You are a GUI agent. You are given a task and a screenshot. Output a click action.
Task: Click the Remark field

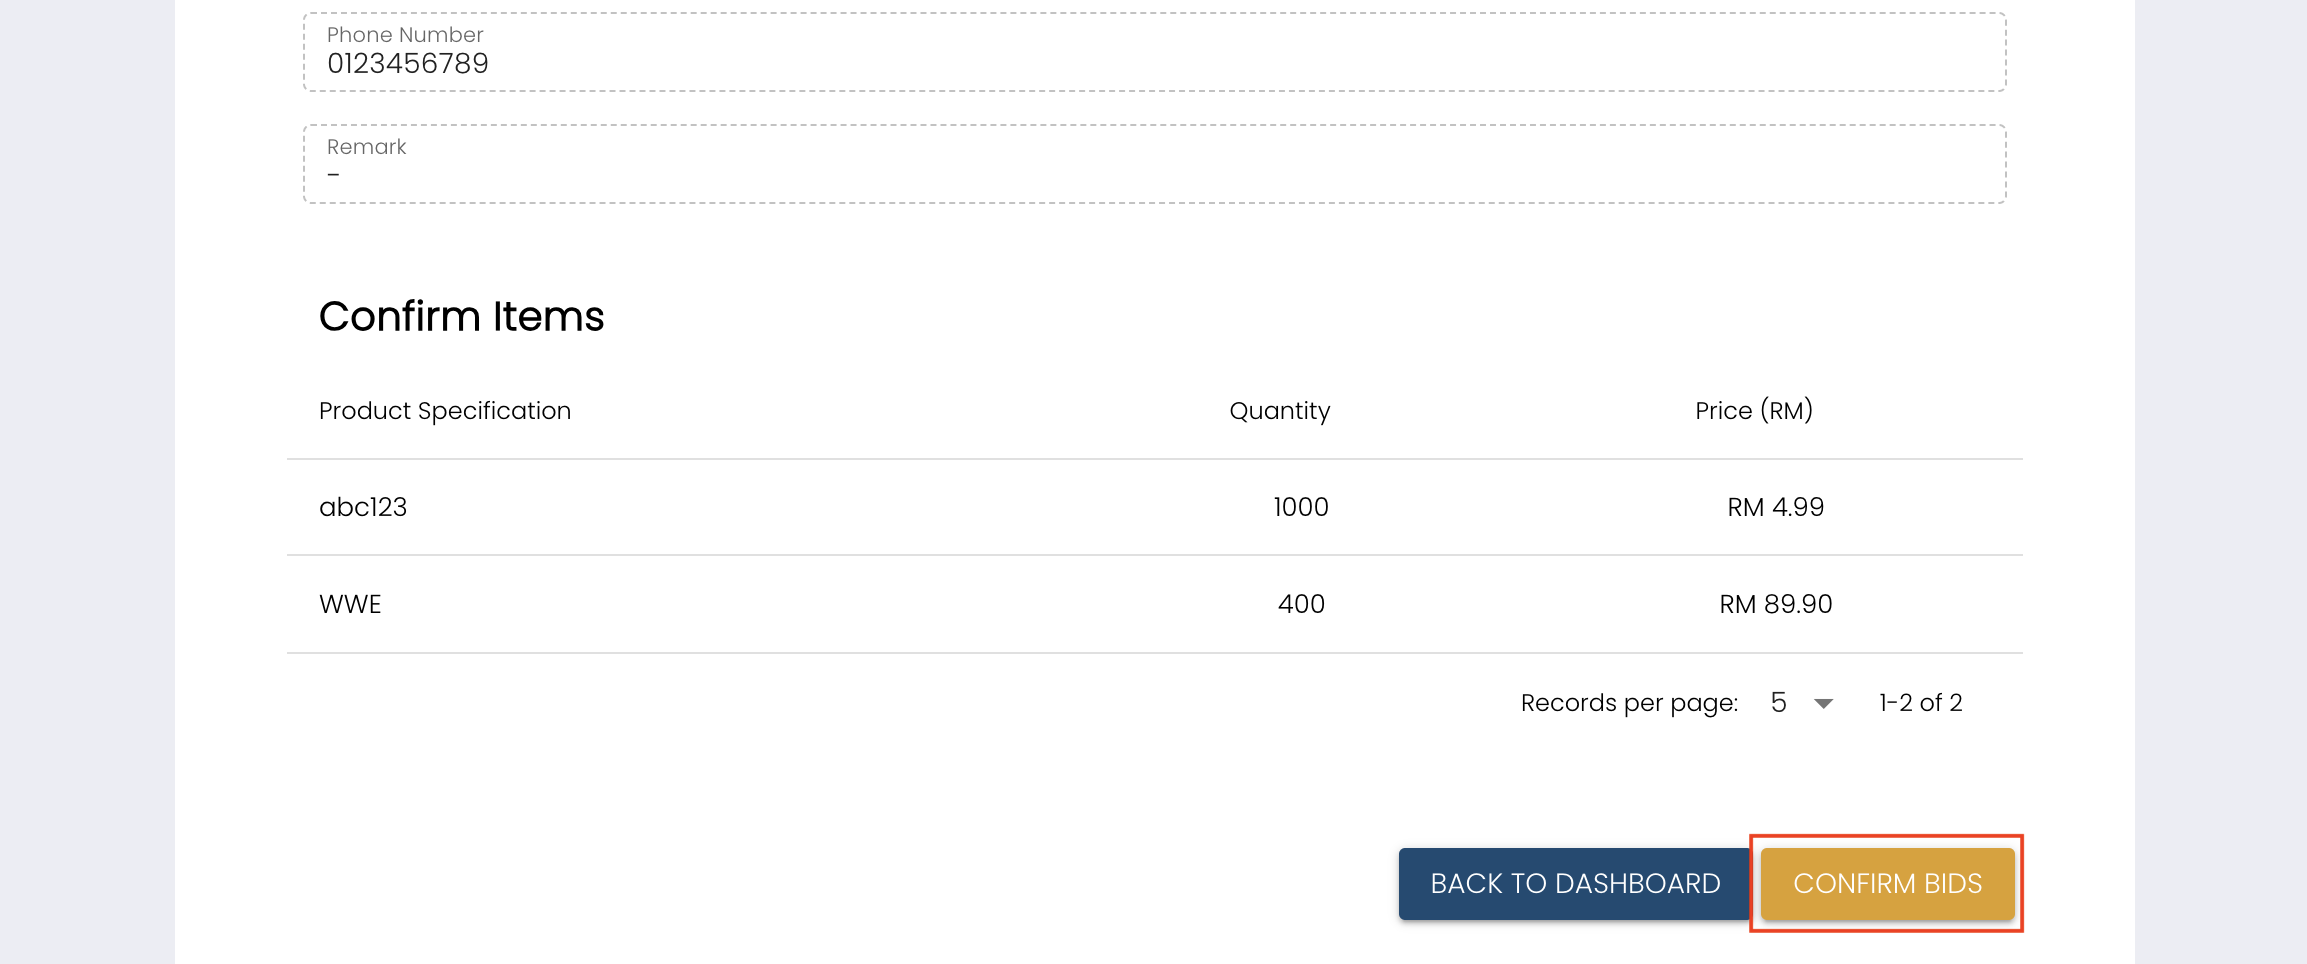(1154, 164)
